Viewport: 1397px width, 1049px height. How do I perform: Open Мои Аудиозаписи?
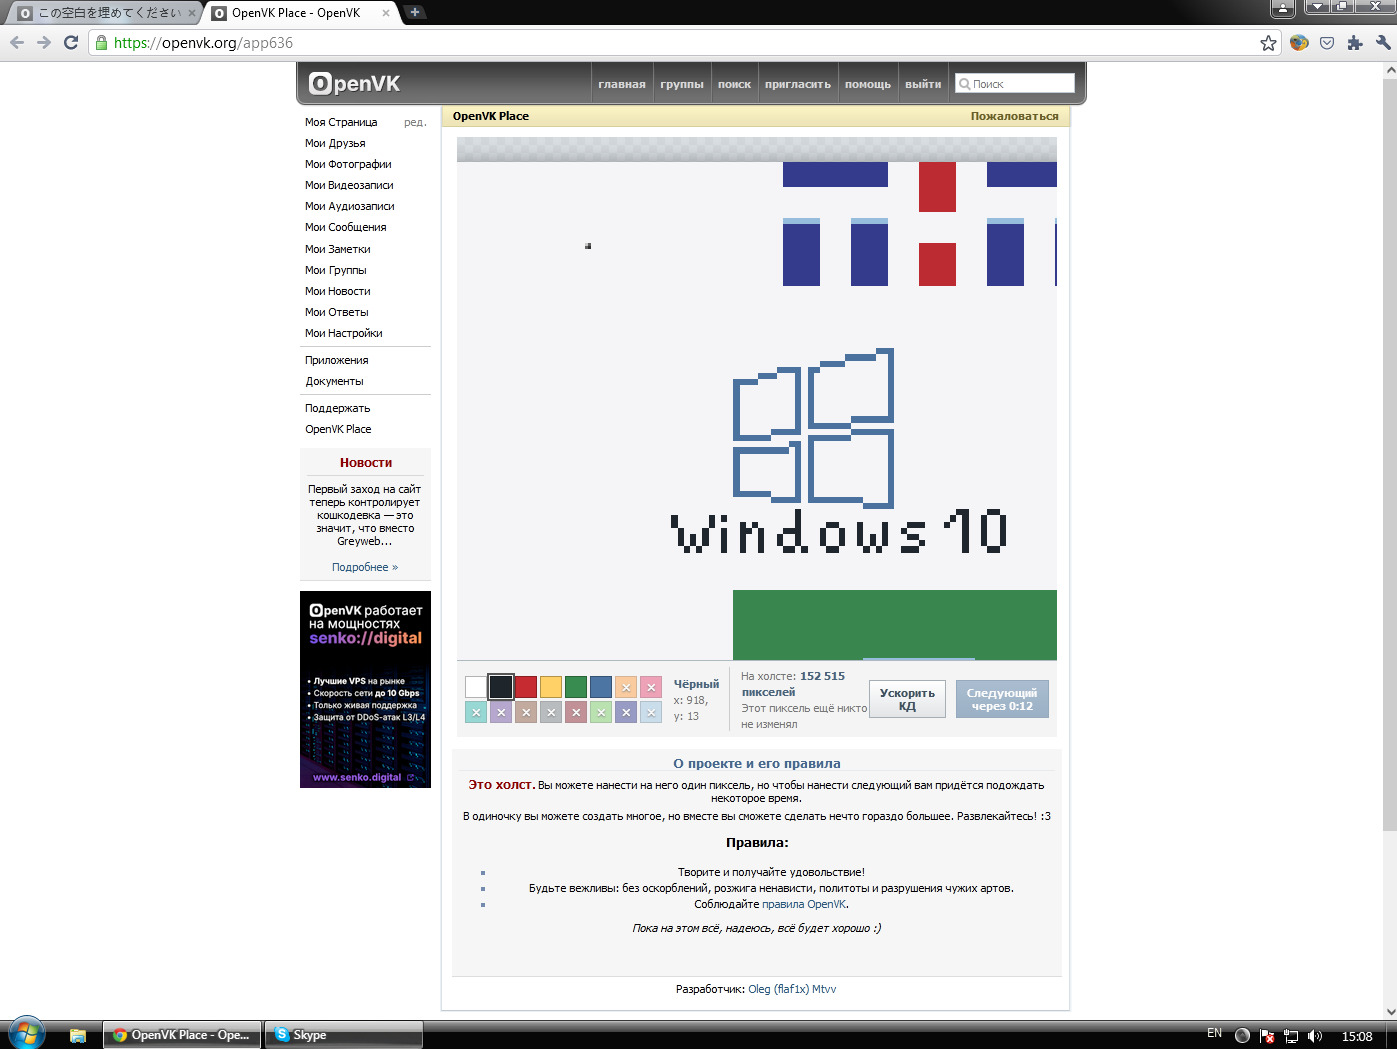coord(350,206)
